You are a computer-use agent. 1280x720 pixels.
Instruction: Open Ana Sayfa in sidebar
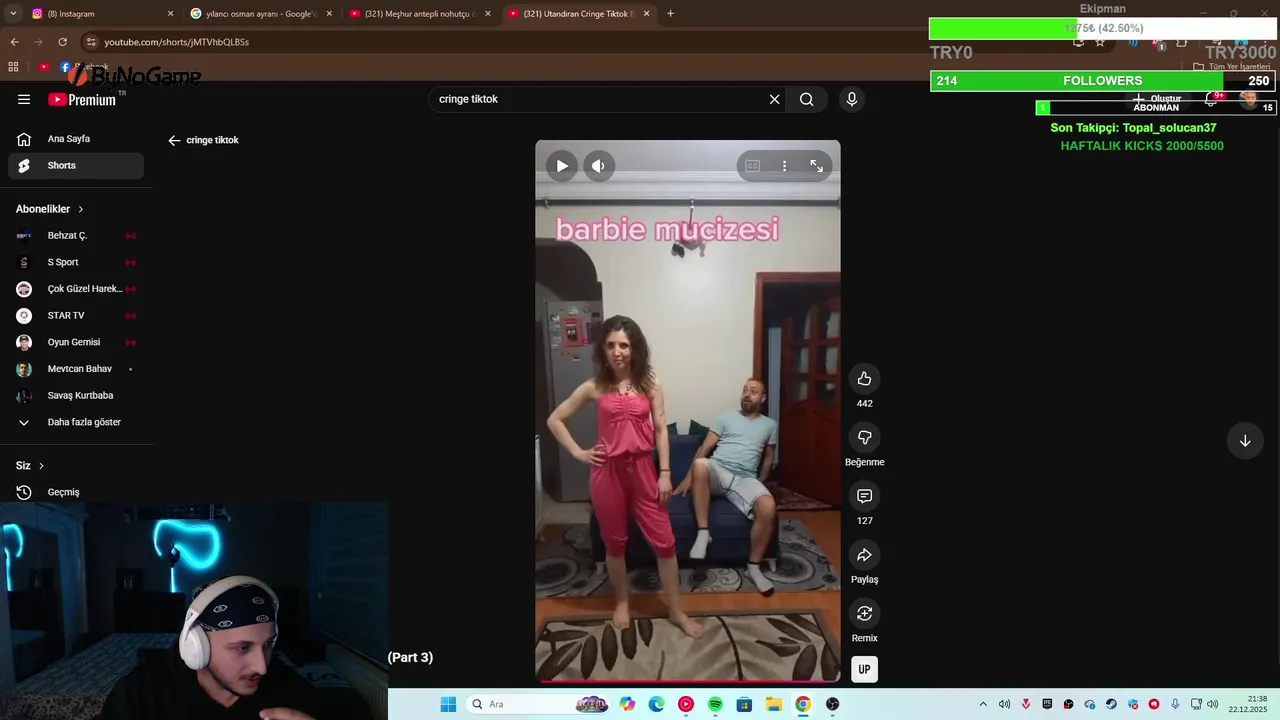(x=76, y=139)
